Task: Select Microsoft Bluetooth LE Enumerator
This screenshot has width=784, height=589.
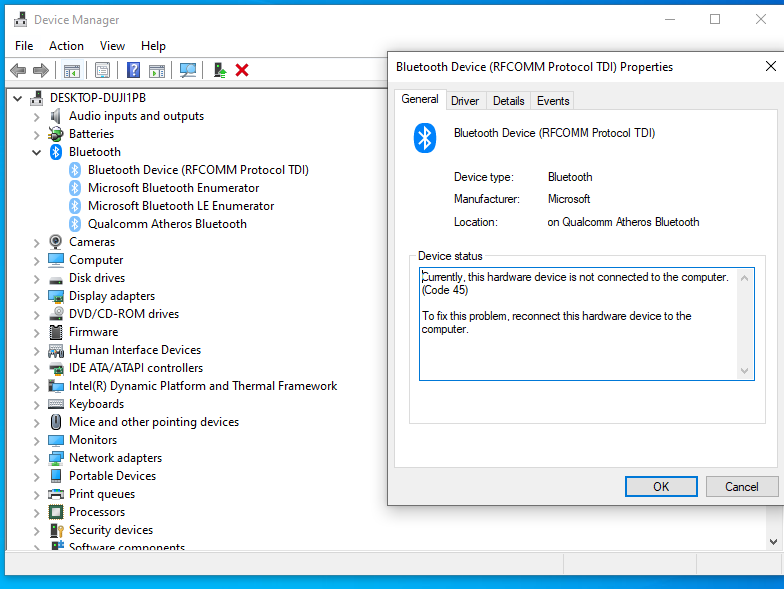Action: 181,206
